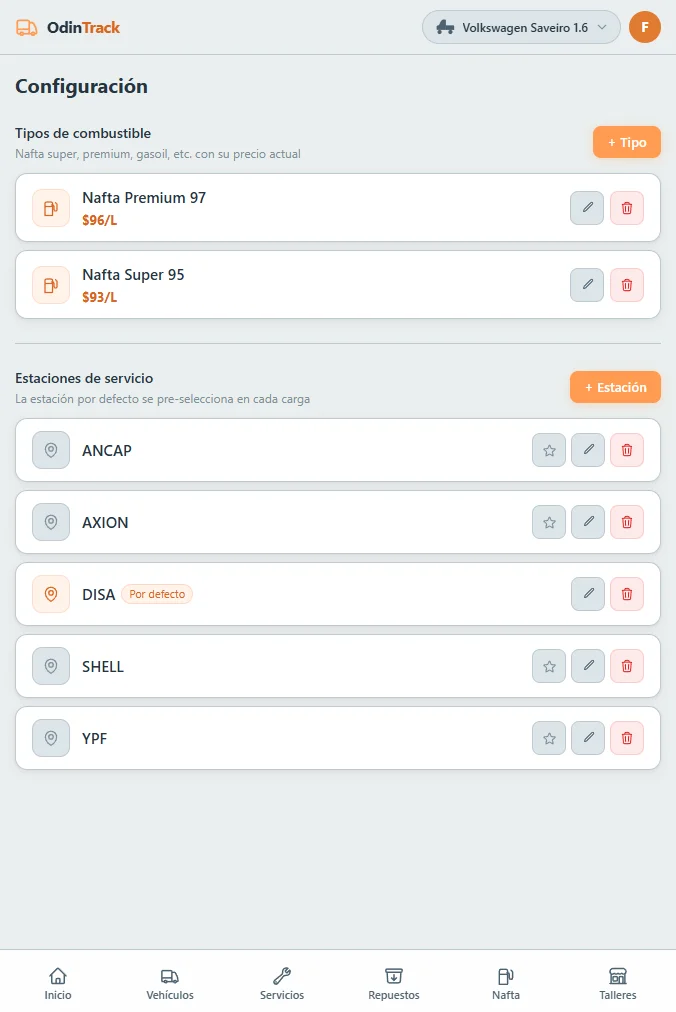This screenshot has width=676, height=1012.
Task: Go to the Nafta tab
Action: [x=506, y=984]
